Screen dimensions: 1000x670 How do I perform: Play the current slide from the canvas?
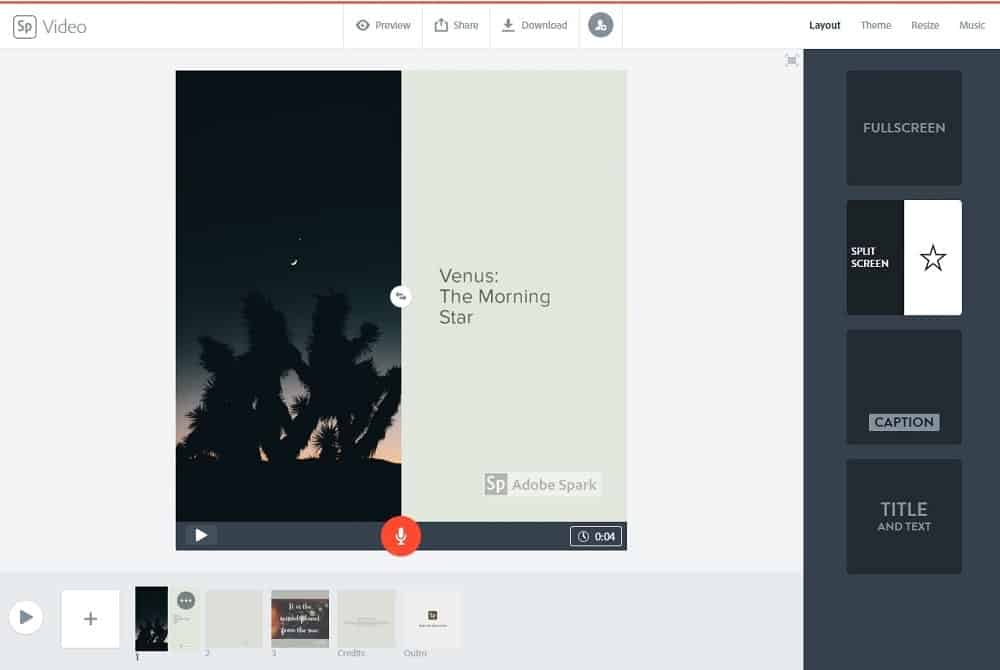tap(201, 535)
